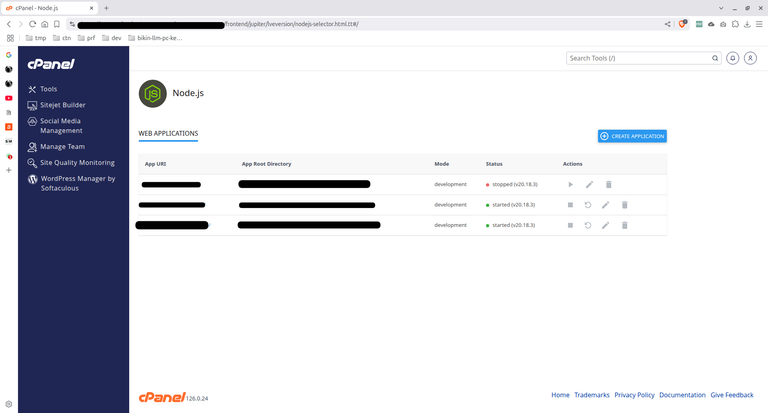Screen dimensions: 768x413
Task: Click the browser back arrow
Action: coord(9,24)
